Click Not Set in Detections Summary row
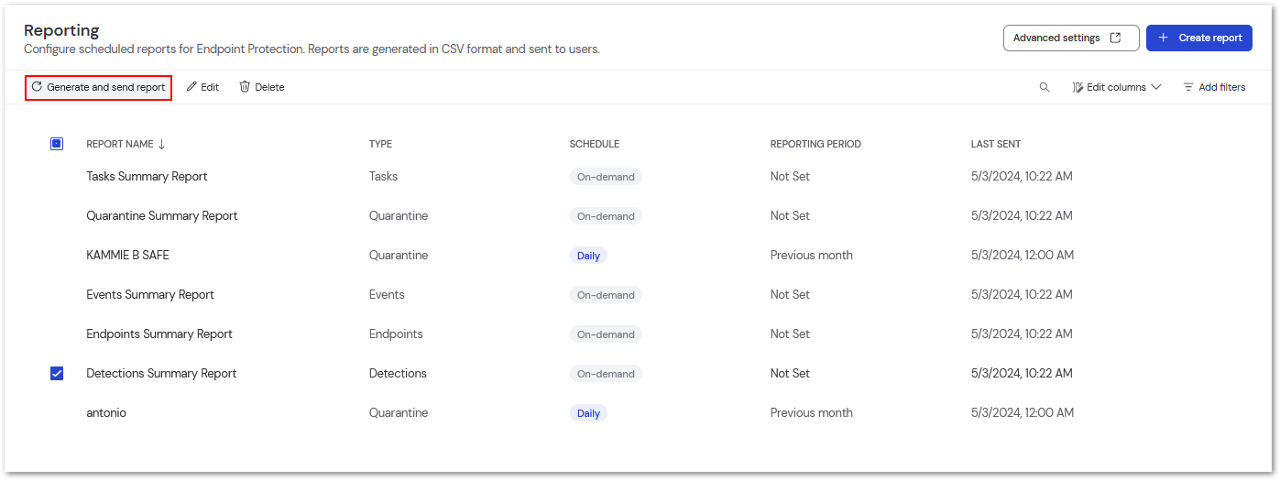This screenshot has width=1280, height=481. 790,373
